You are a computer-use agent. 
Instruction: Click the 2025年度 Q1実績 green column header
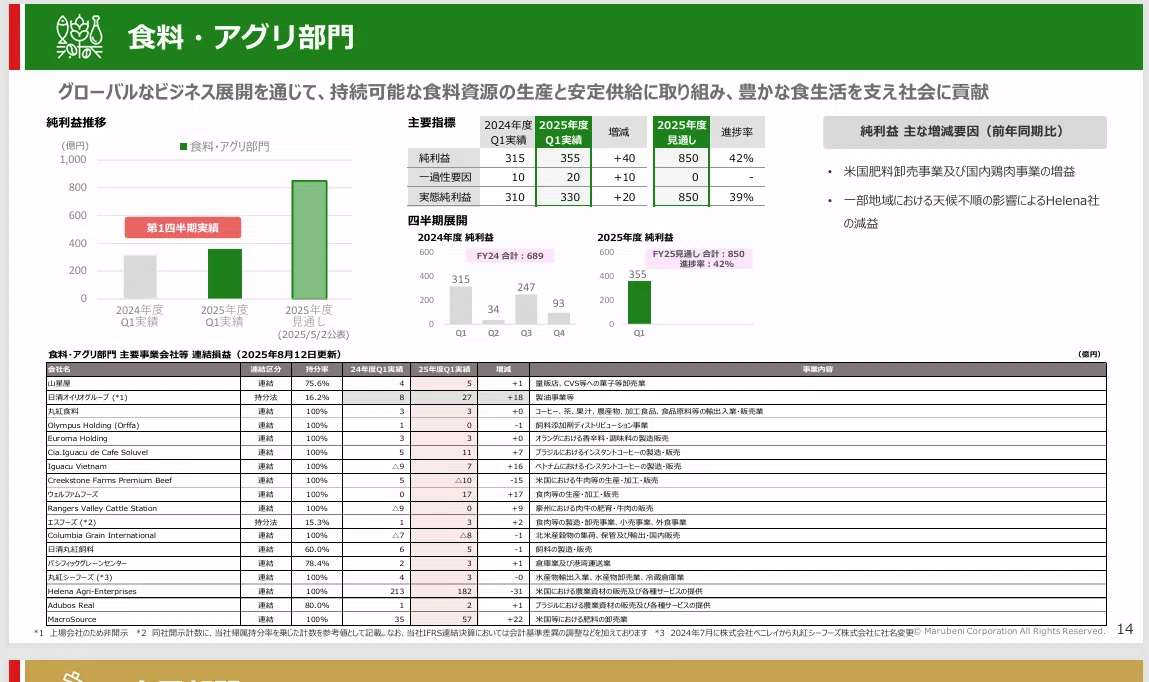tap(564, 133)
